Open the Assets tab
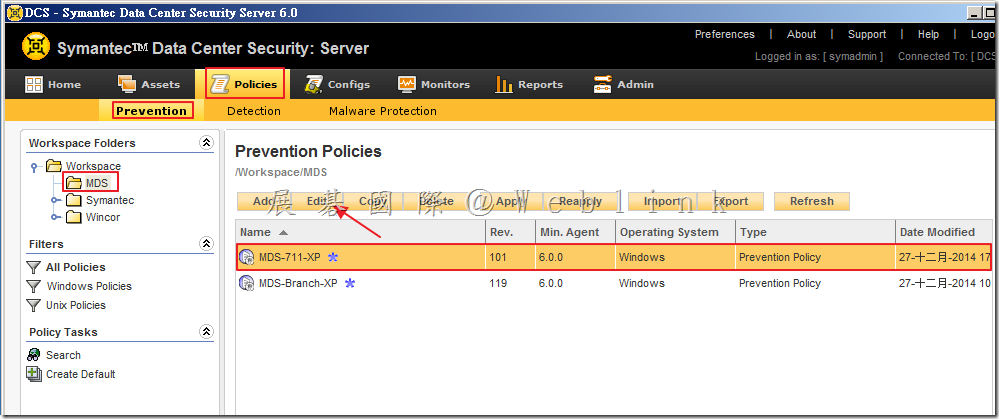999x419 pixels. [x=149, y=84]
